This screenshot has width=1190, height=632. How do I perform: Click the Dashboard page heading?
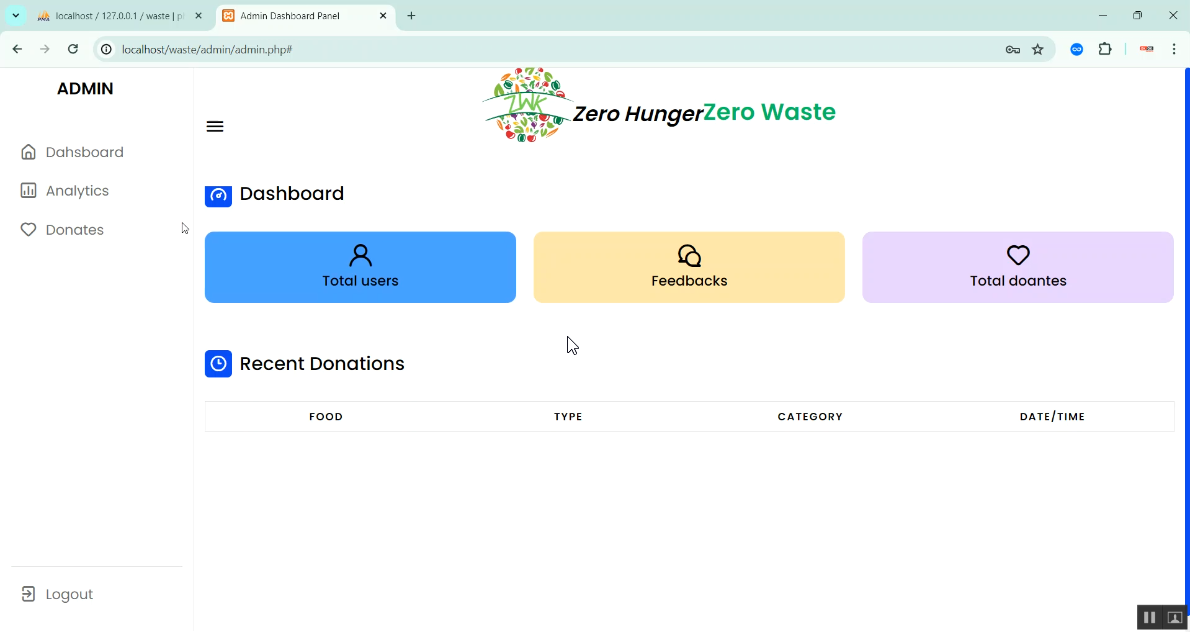291,193
